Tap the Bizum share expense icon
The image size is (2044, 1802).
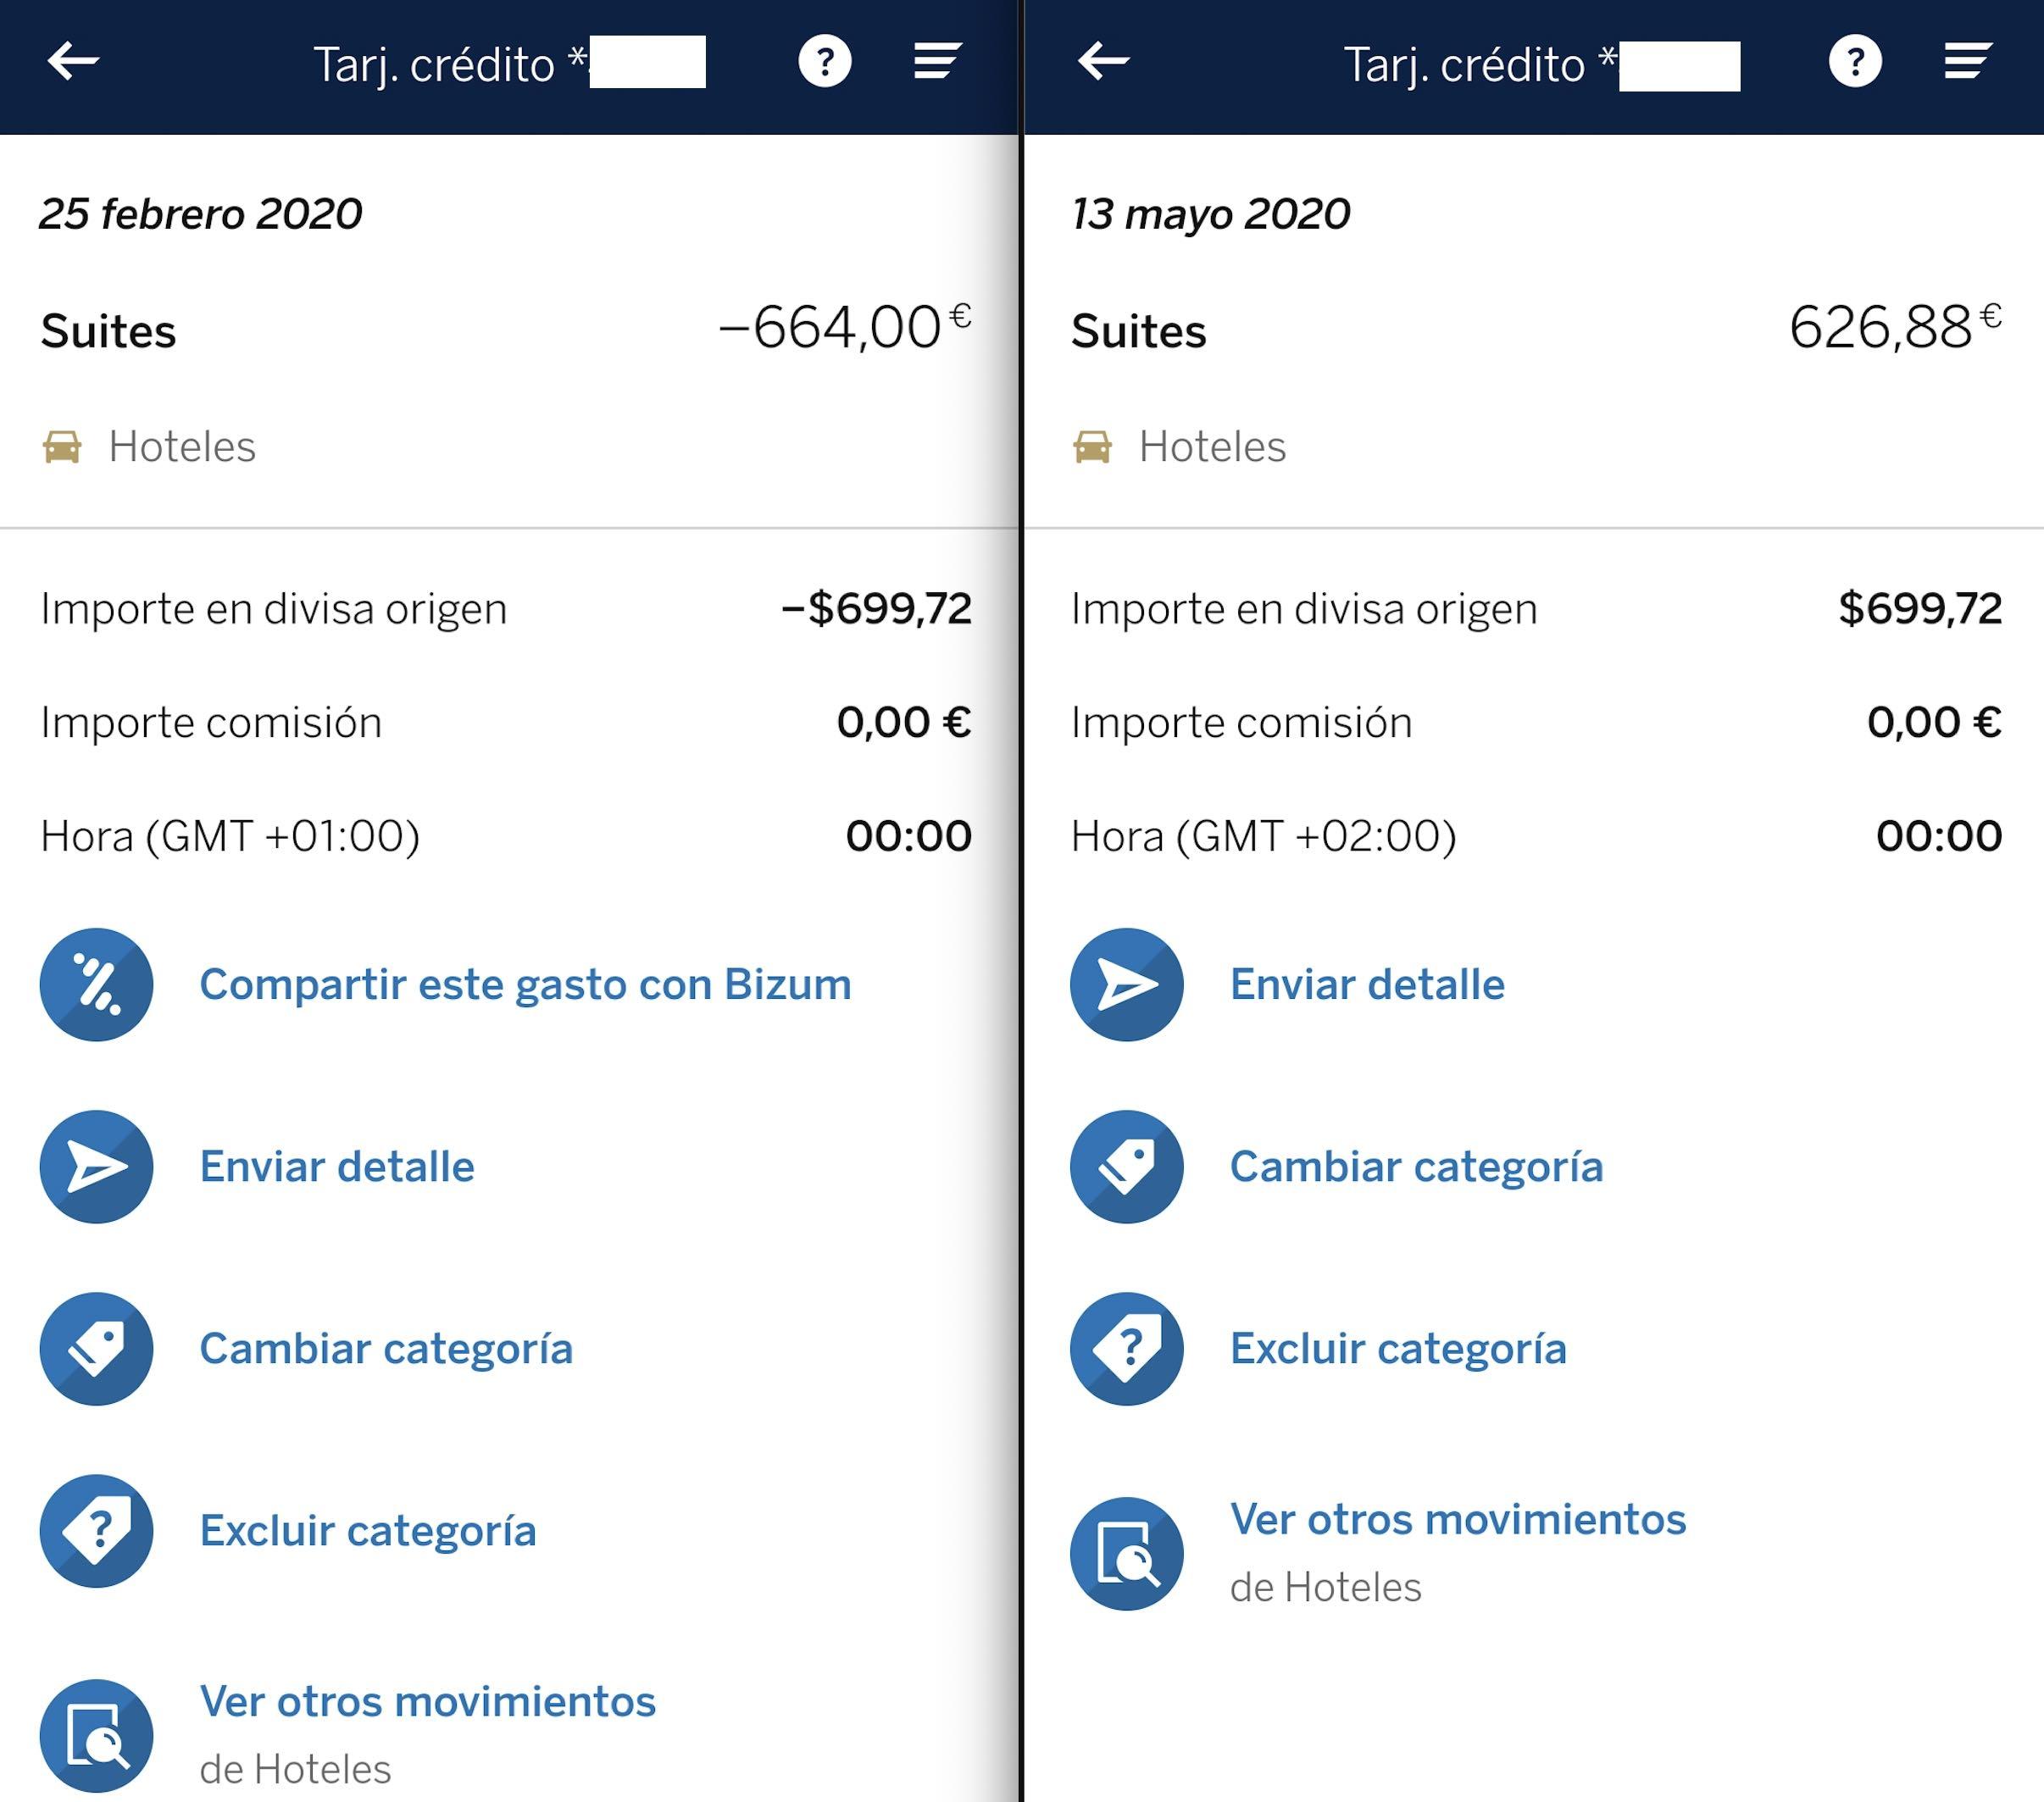point(97,984)
